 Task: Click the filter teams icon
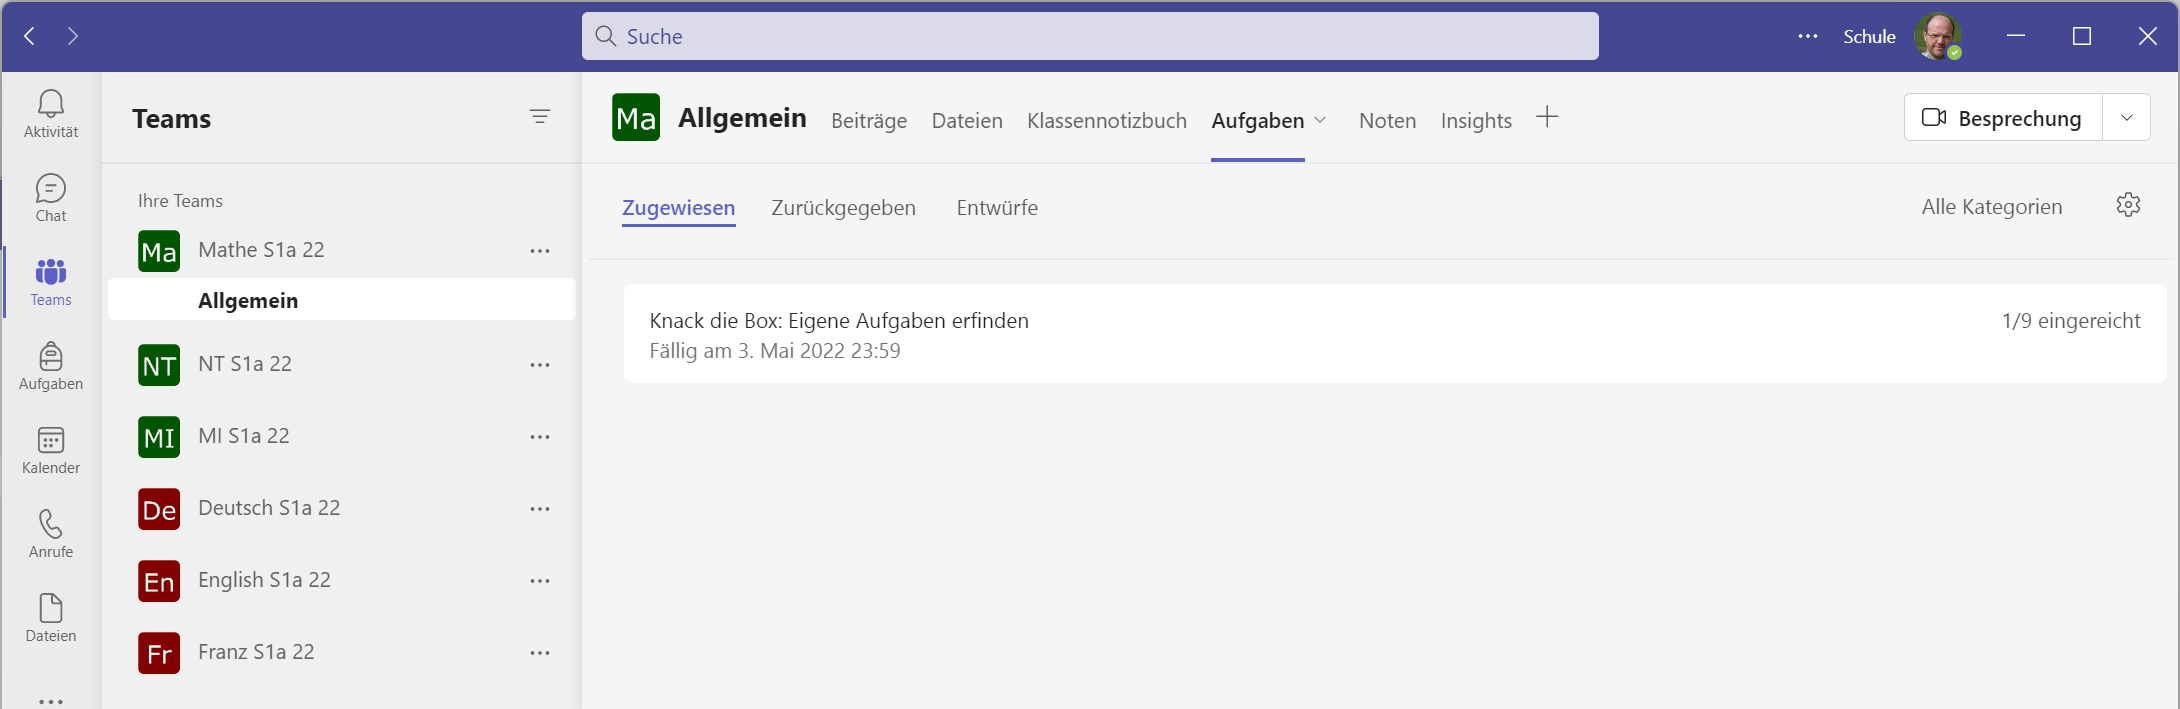pyautogui.click(x=540, y=117)
